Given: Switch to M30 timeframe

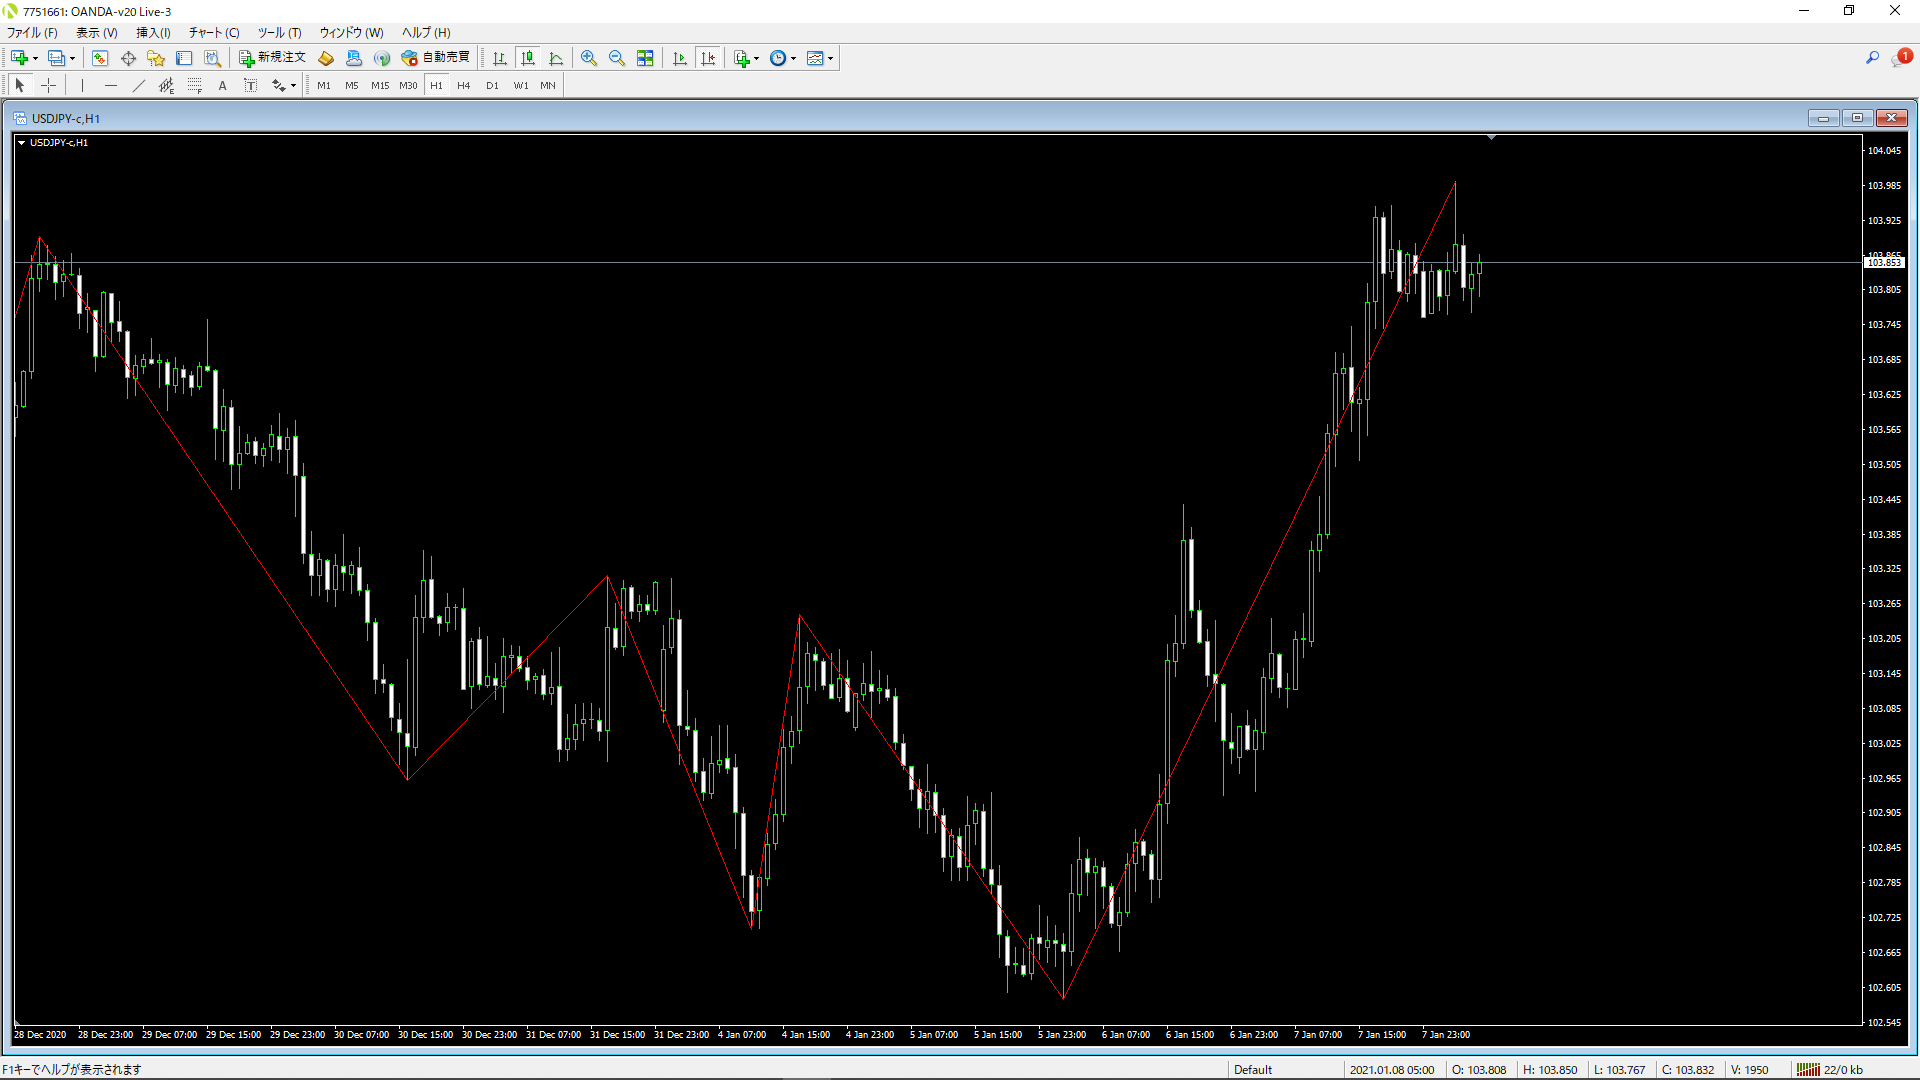Looking at the screenshot, I should (408, 85).
